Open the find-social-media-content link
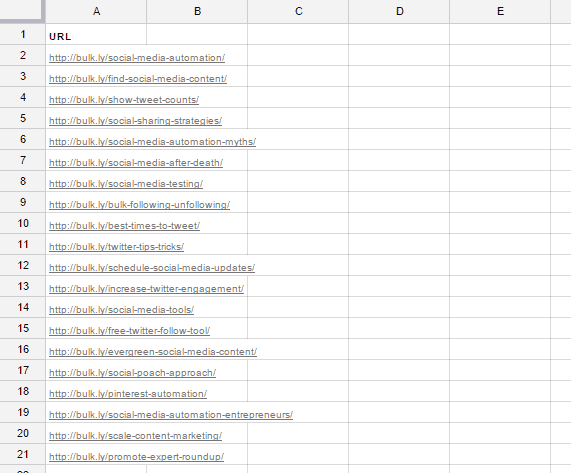The image size is (571, 473). 138,79
